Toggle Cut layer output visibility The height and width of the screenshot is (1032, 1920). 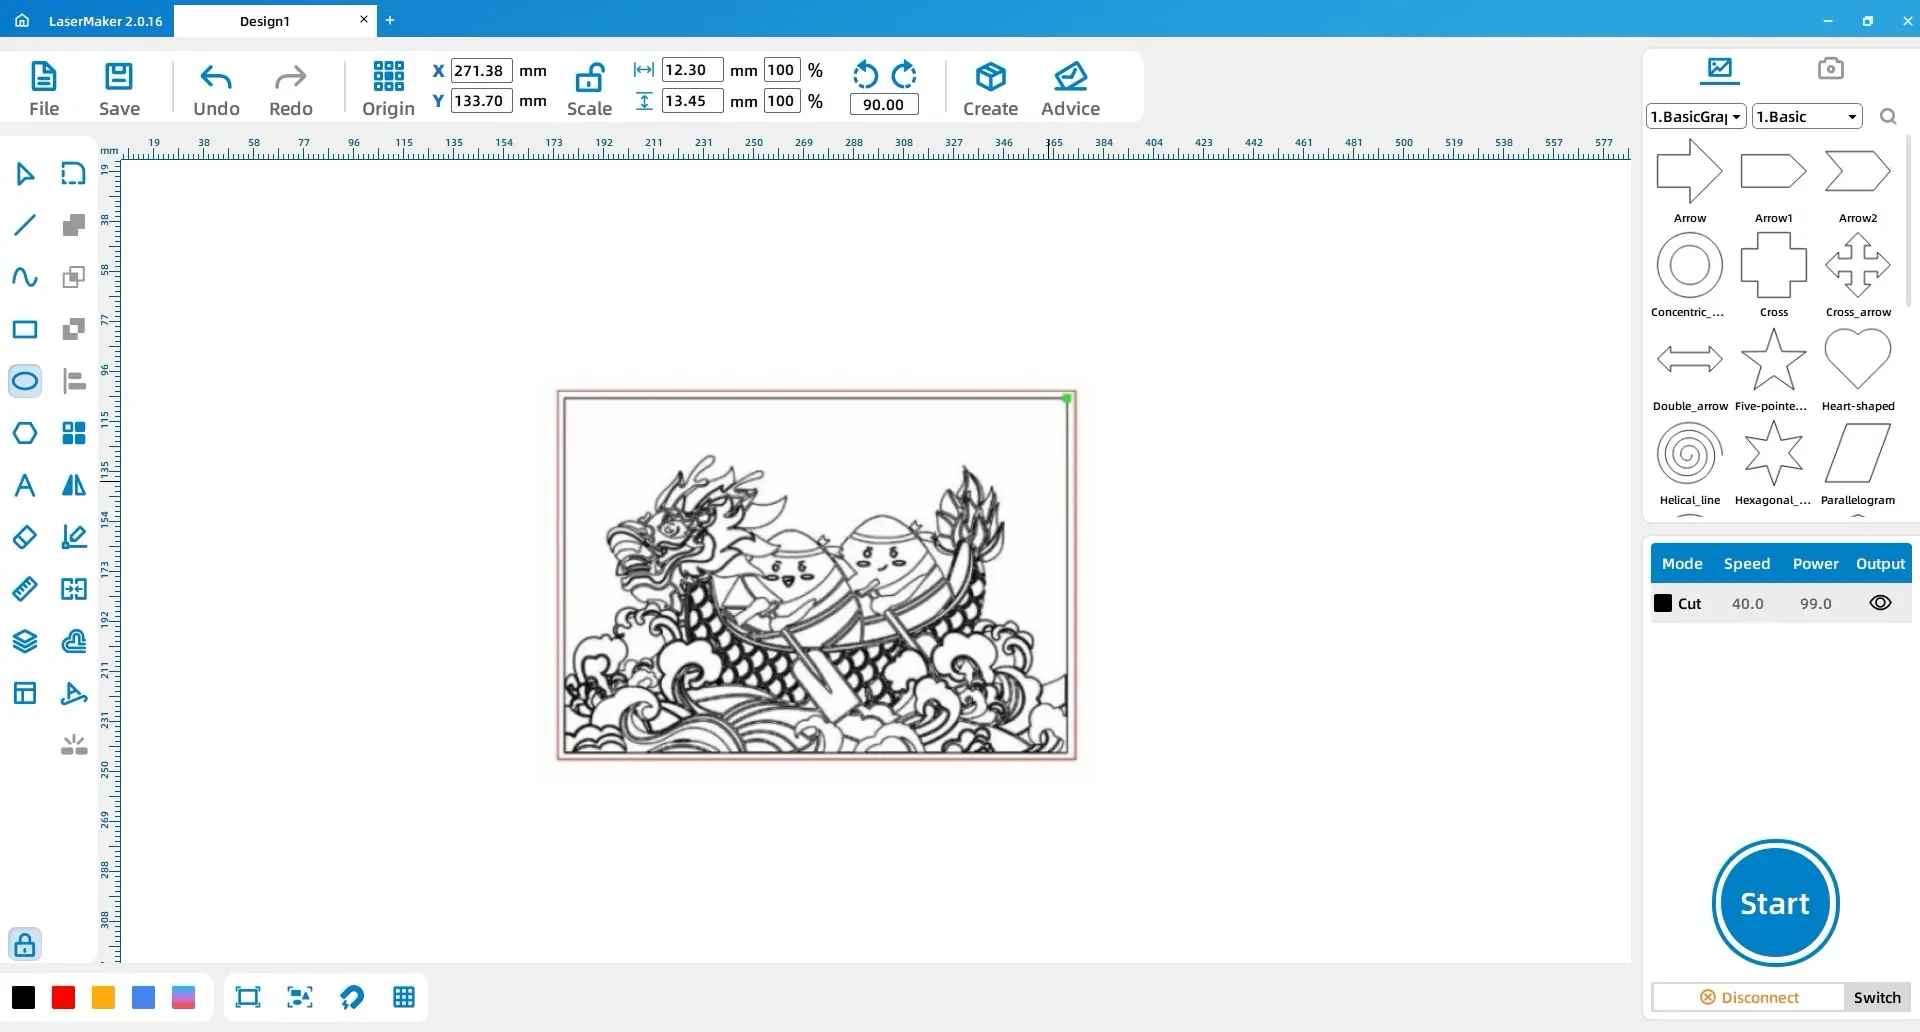point(1880,603)
